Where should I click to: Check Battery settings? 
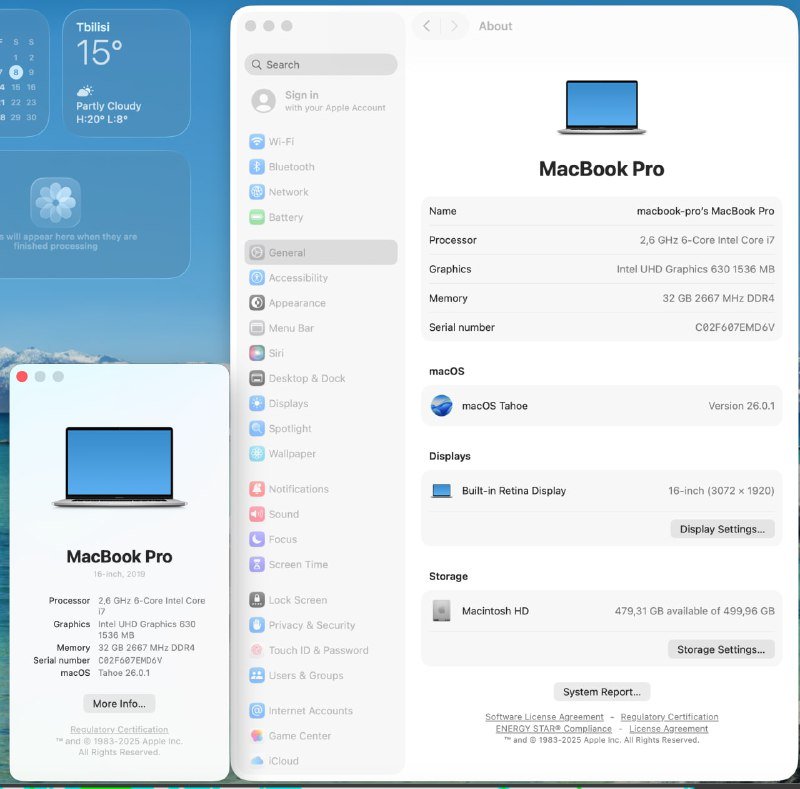286,217
